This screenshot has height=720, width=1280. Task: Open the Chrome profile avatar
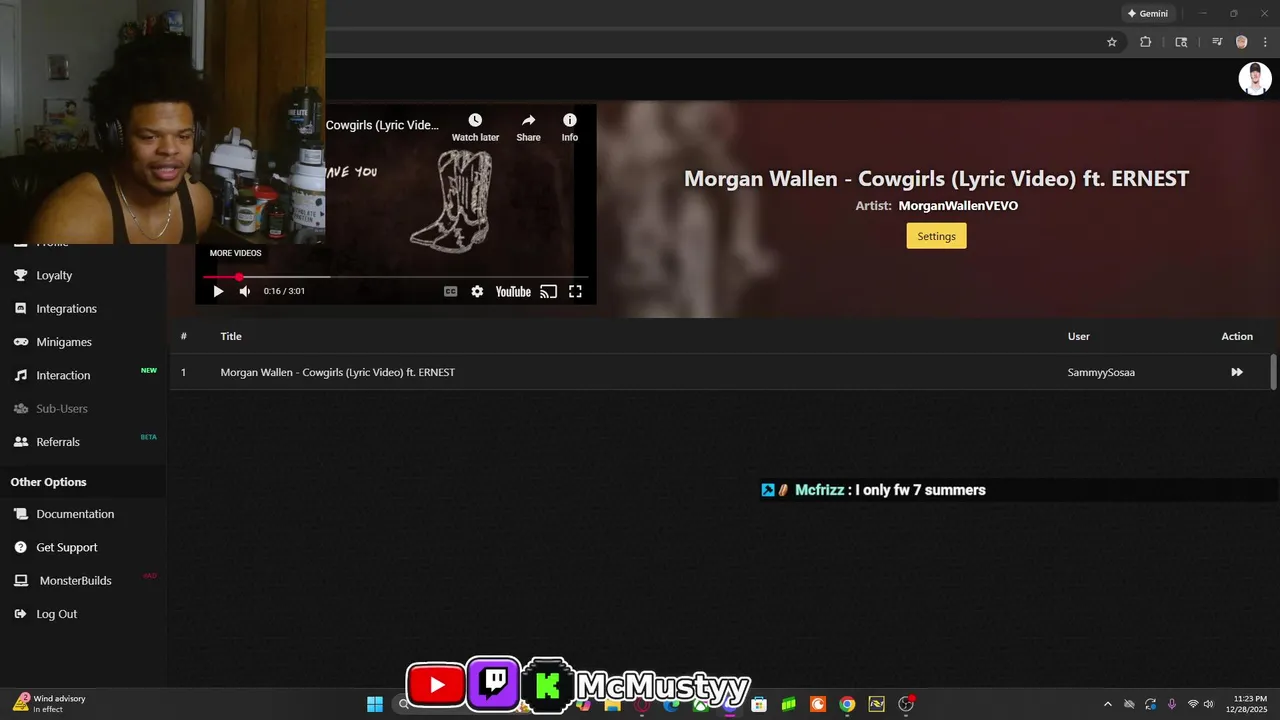(1242, 42)
